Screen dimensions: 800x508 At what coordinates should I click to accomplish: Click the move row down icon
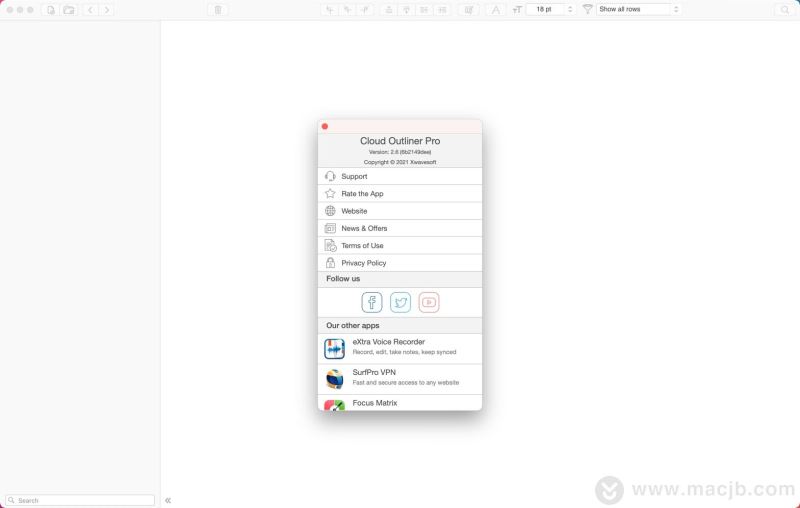pos(406,10)
